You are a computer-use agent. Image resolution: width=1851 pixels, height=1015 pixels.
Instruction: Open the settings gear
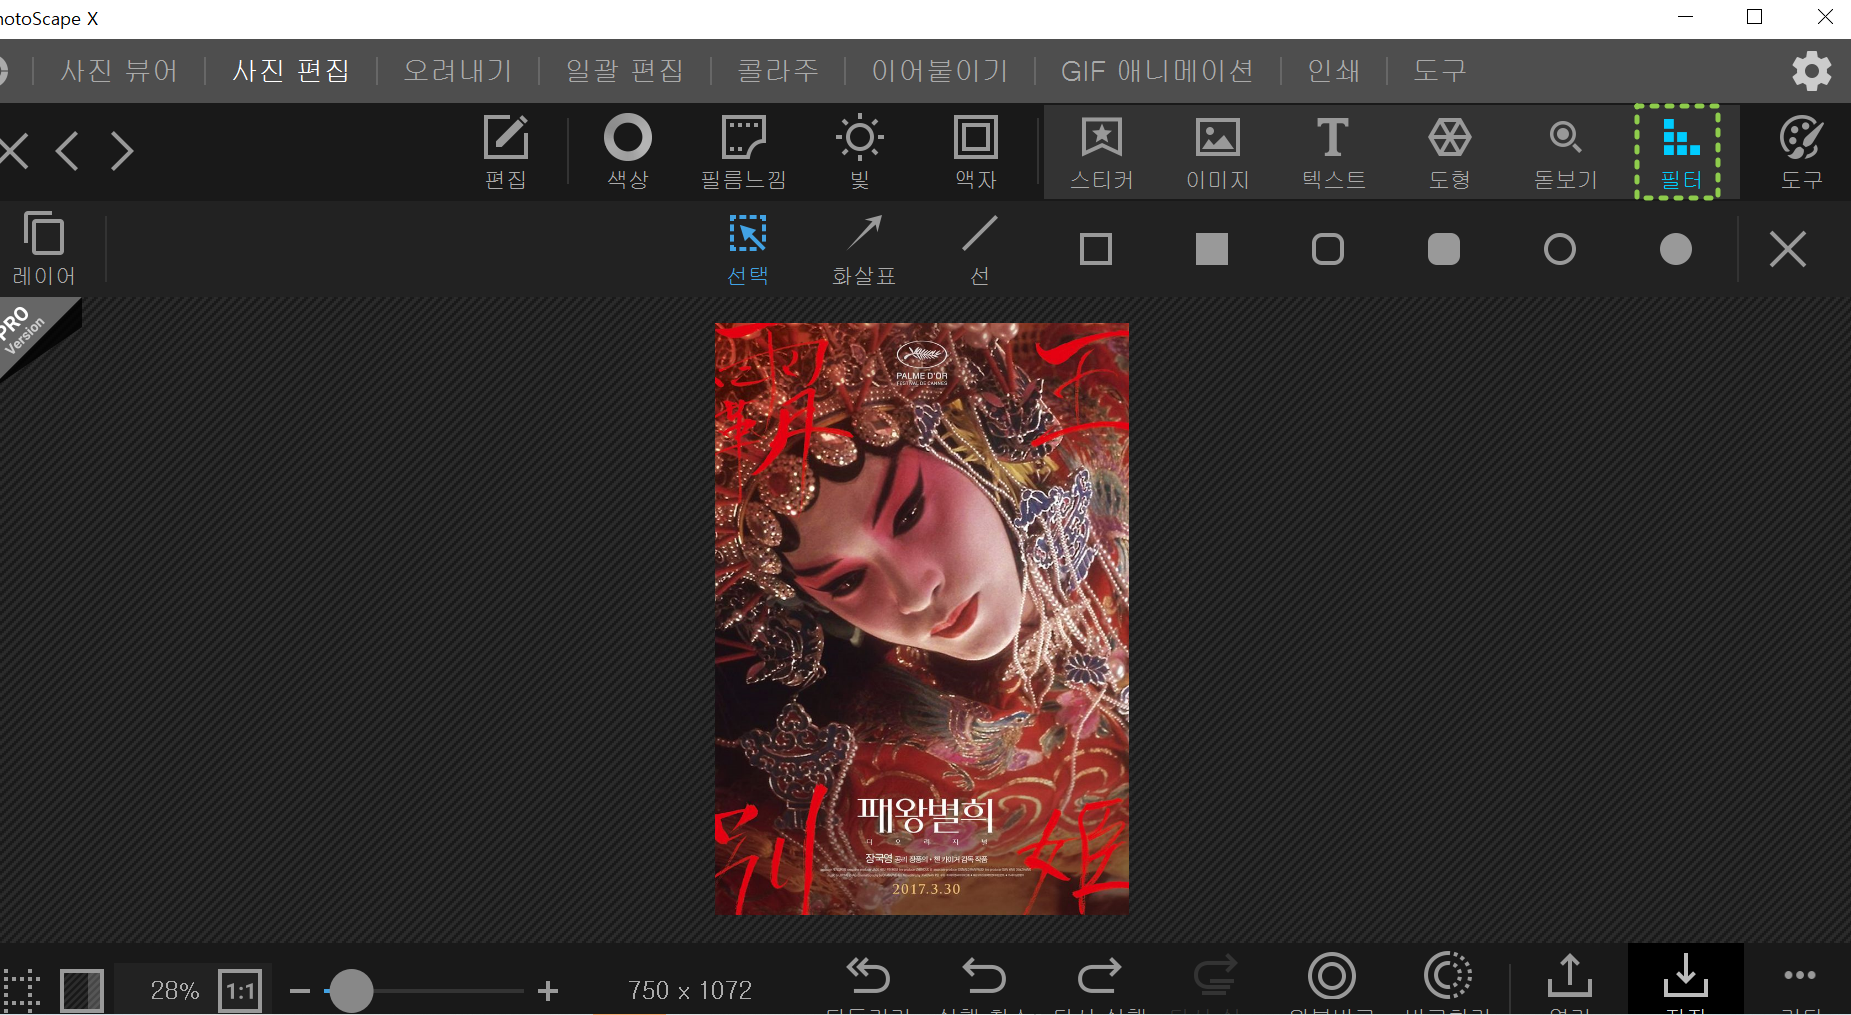pyautogui.click(x=1811, y=71)
